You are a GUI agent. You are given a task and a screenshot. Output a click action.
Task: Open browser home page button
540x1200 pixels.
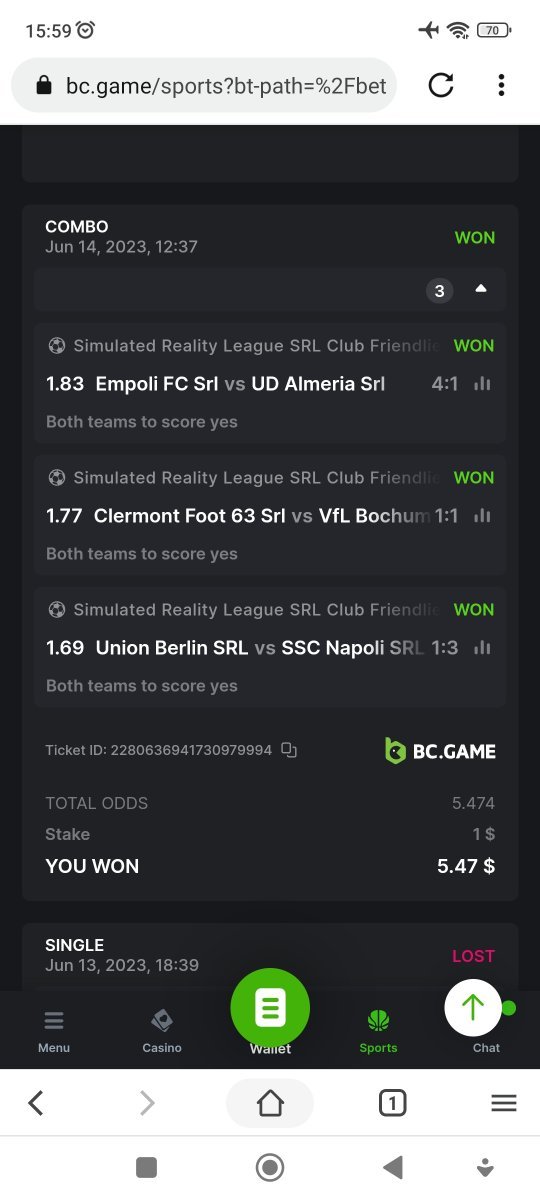(x=270, y=1103)
